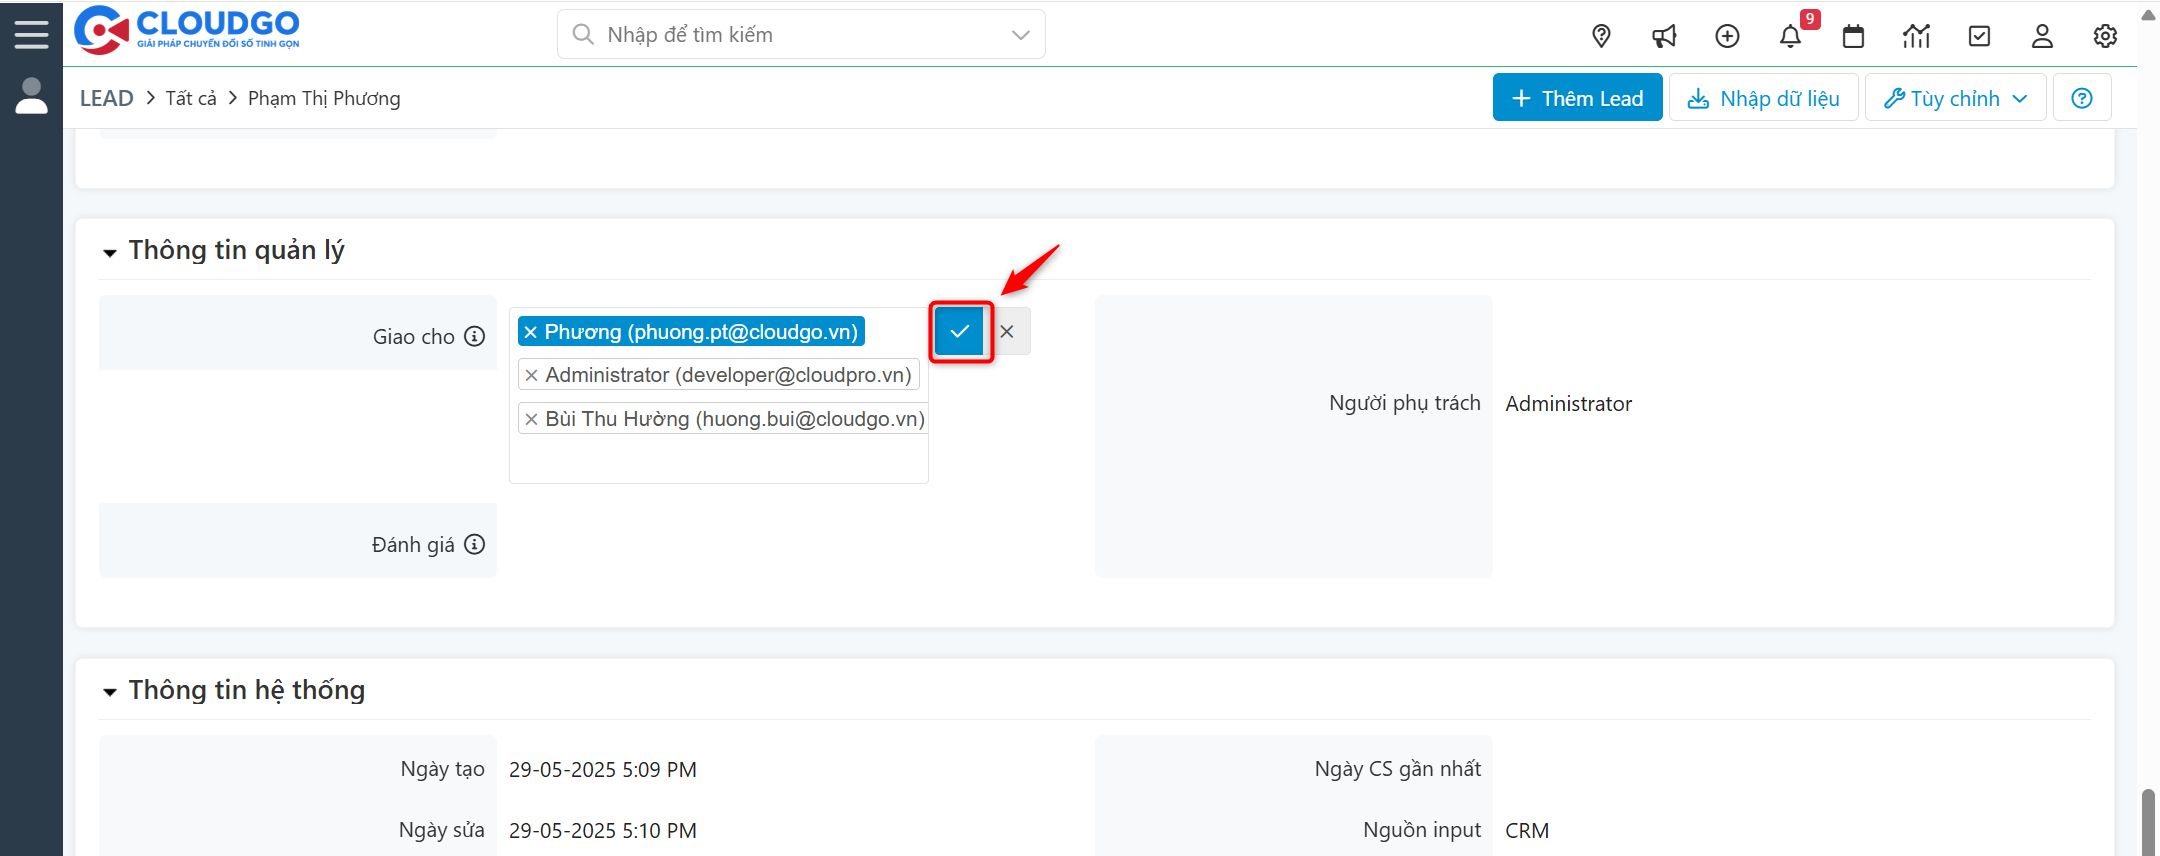Open the user profile icon in header
This screenshot has width=2160, height=856.
pos(2042,36)
